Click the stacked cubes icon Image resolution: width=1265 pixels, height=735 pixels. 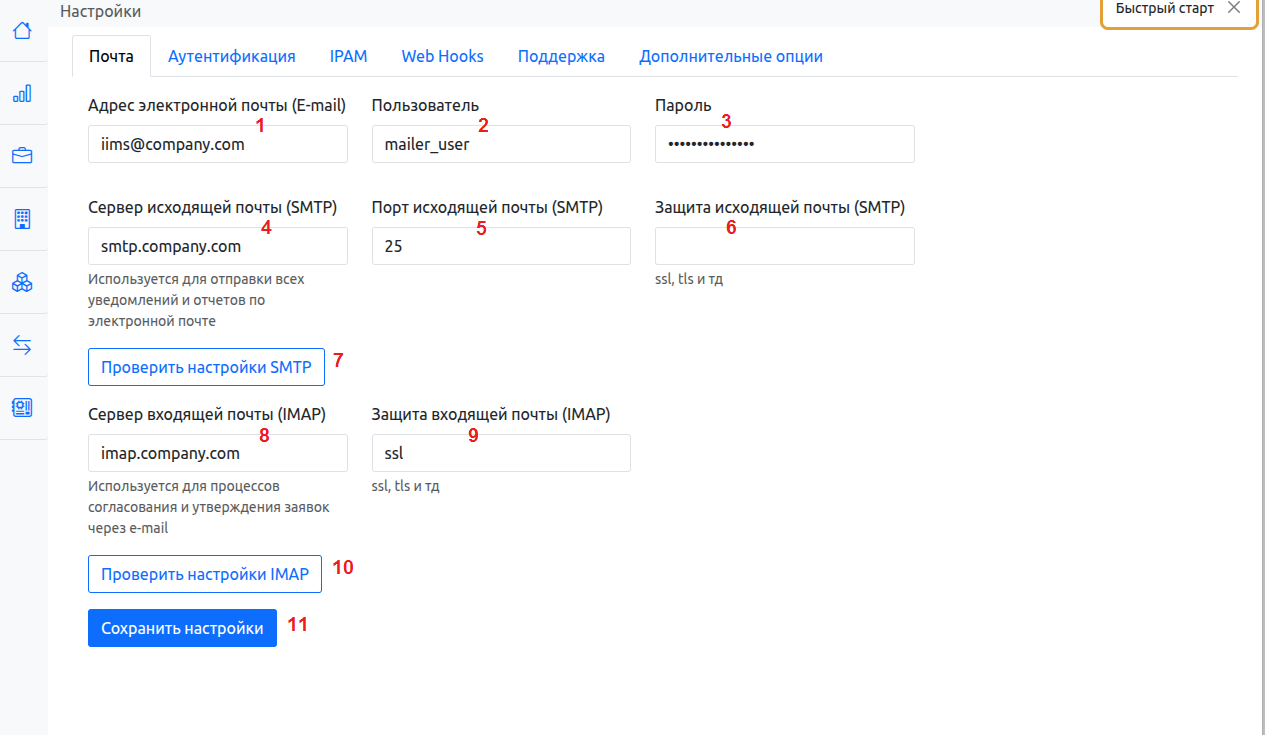pos(22,283)
